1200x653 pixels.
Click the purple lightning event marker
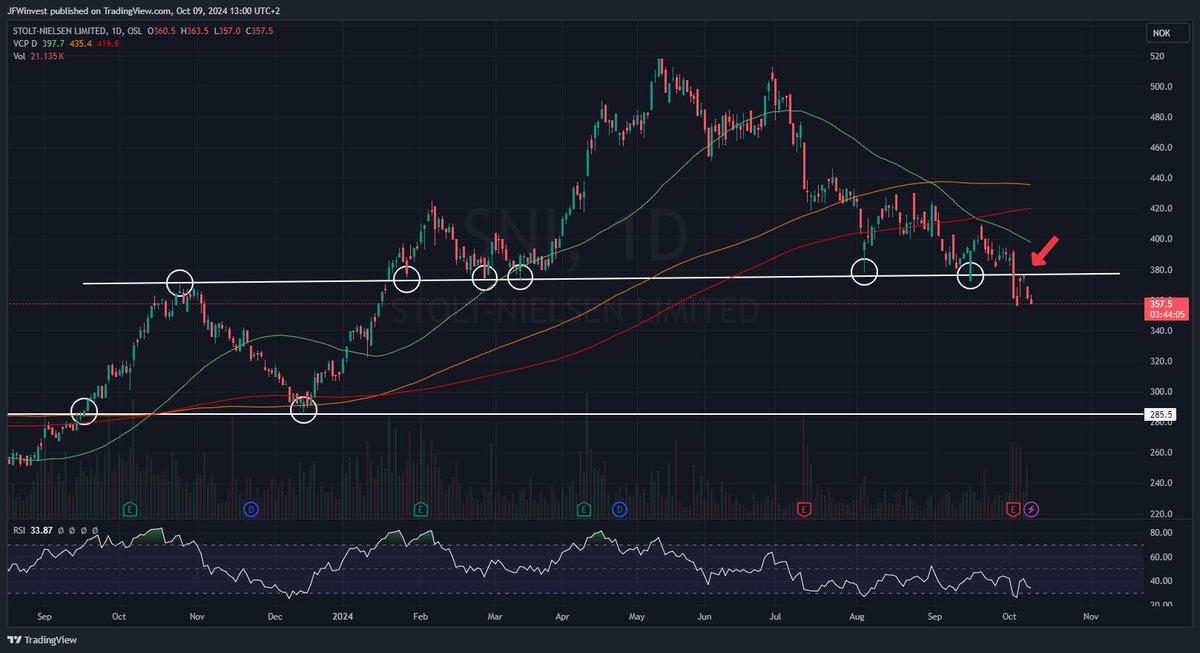(1032, 509)
